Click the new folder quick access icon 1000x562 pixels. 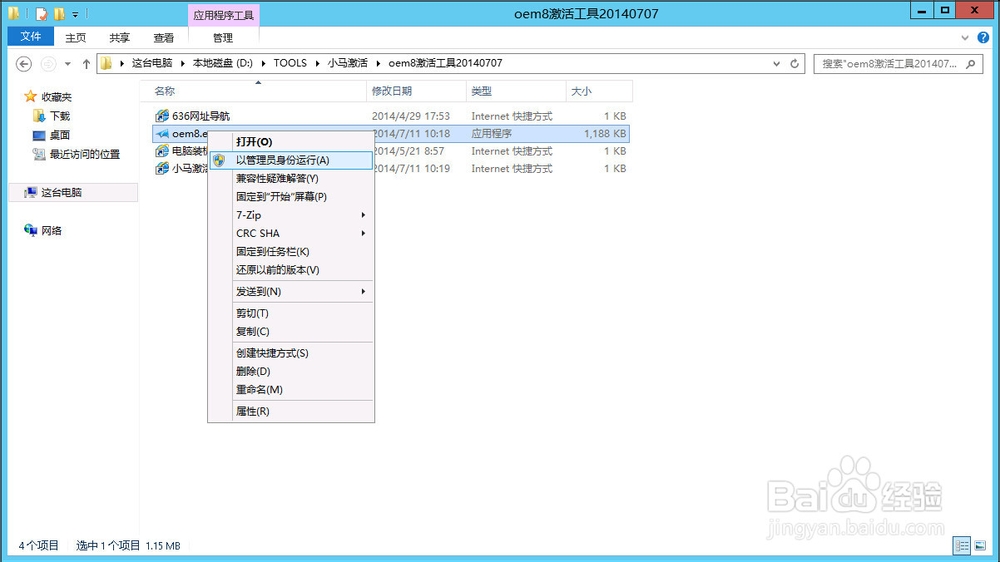pos(59,13)
